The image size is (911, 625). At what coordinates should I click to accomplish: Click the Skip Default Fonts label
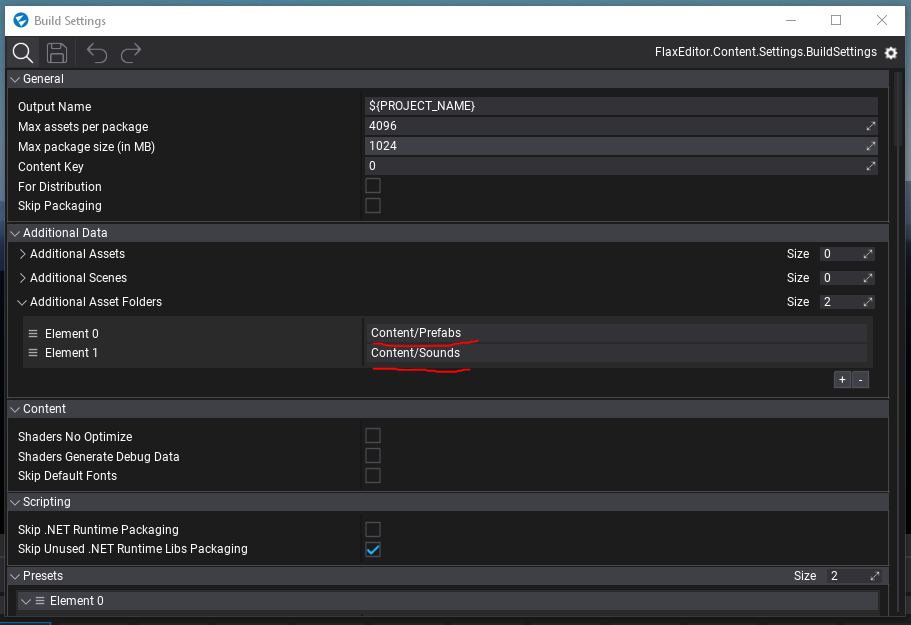(x=67, y=476)
